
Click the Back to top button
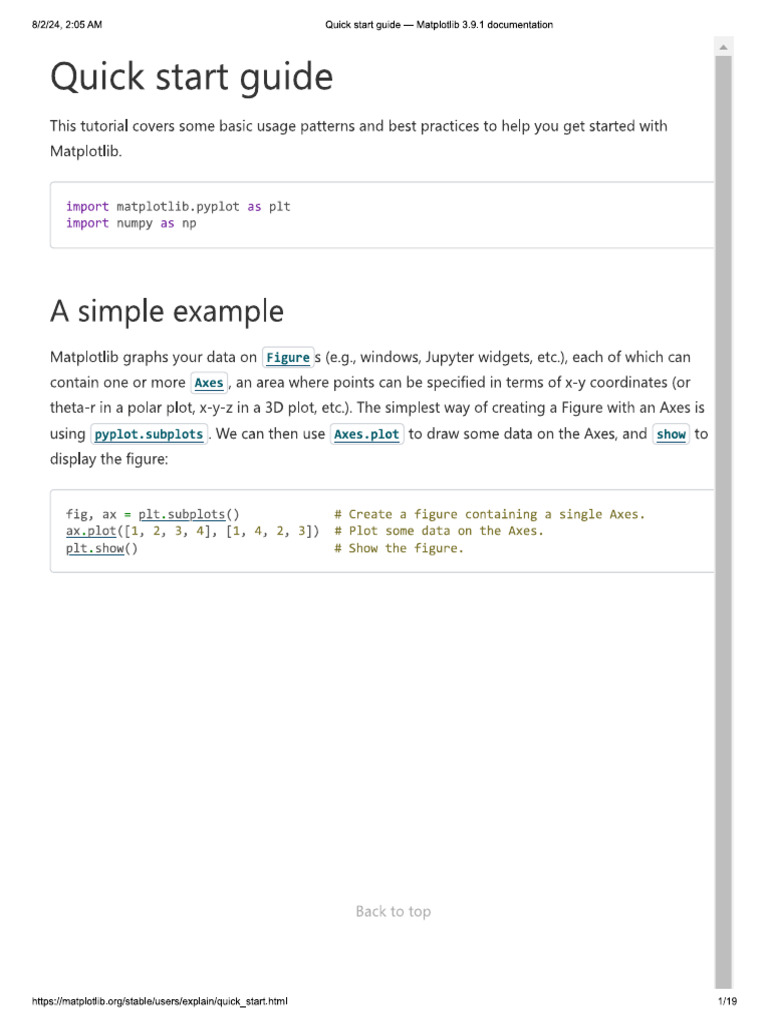tap(393, 911)
